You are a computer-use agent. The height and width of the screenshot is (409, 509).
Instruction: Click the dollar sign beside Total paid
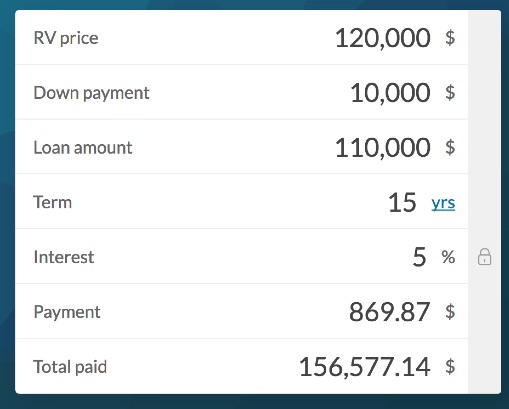[x=450, y=366]
